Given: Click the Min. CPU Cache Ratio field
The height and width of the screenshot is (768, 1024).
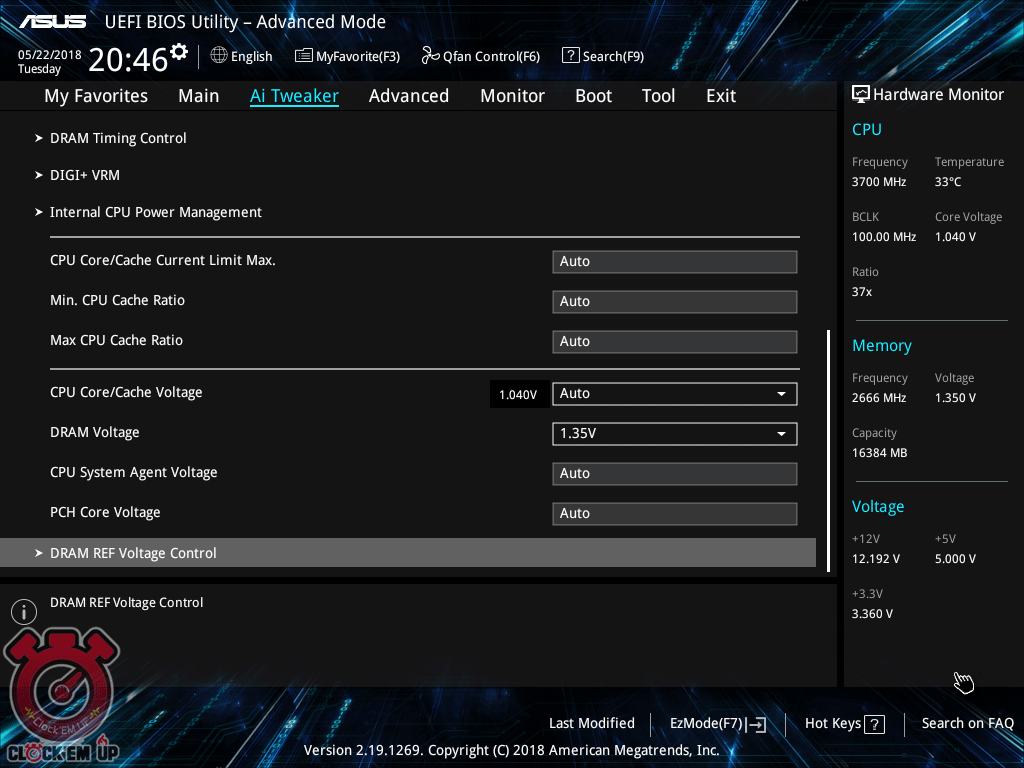Looking at the screenshot, I should [674, 302].
